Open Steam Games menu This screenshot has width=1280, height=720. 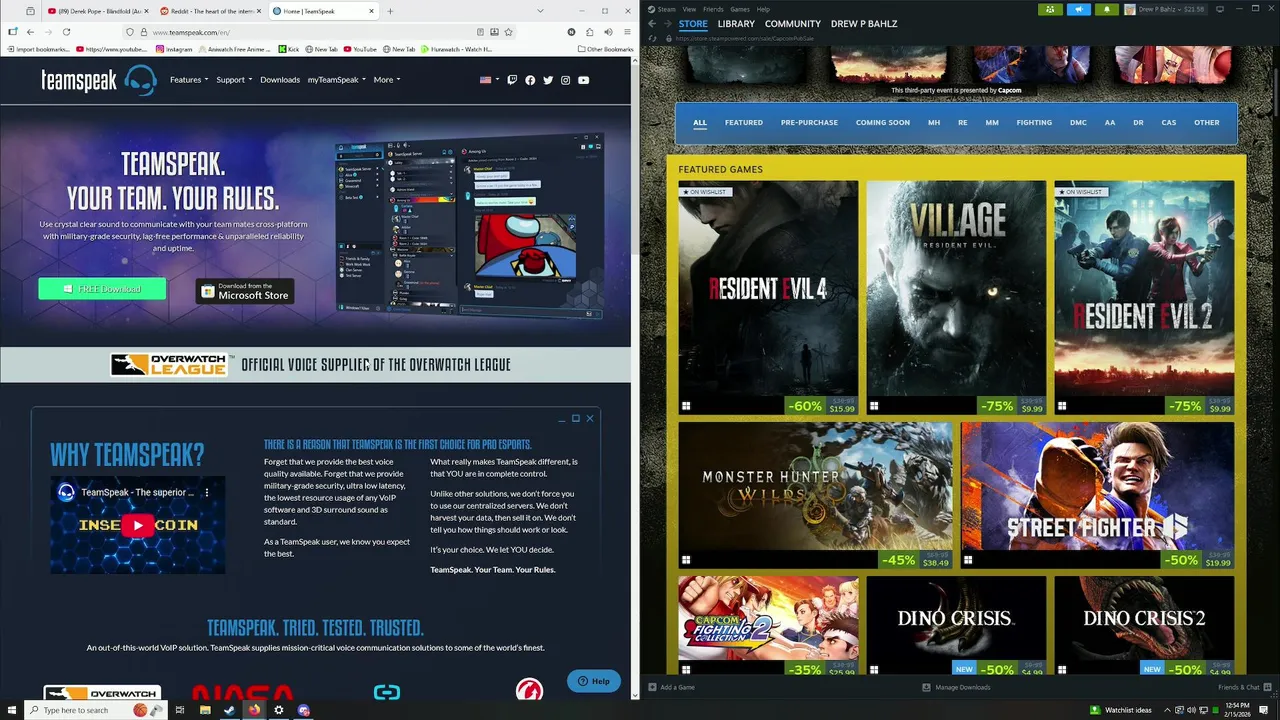pos(740,9)
